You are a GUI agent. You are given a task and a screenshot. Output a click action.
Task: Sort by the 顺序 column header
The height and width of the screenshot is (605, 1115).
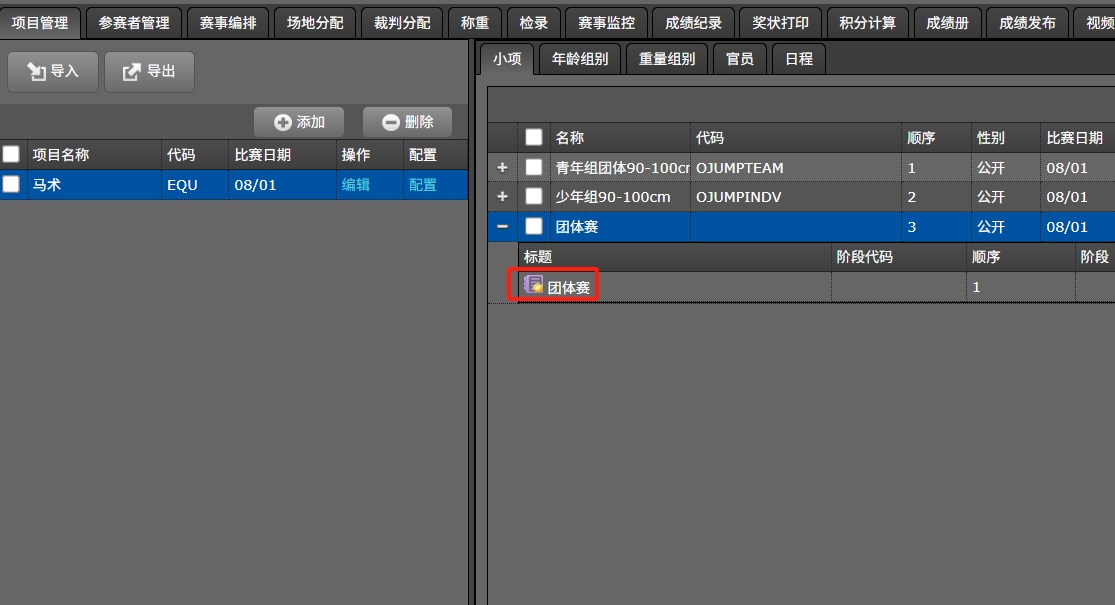point(920,138)
